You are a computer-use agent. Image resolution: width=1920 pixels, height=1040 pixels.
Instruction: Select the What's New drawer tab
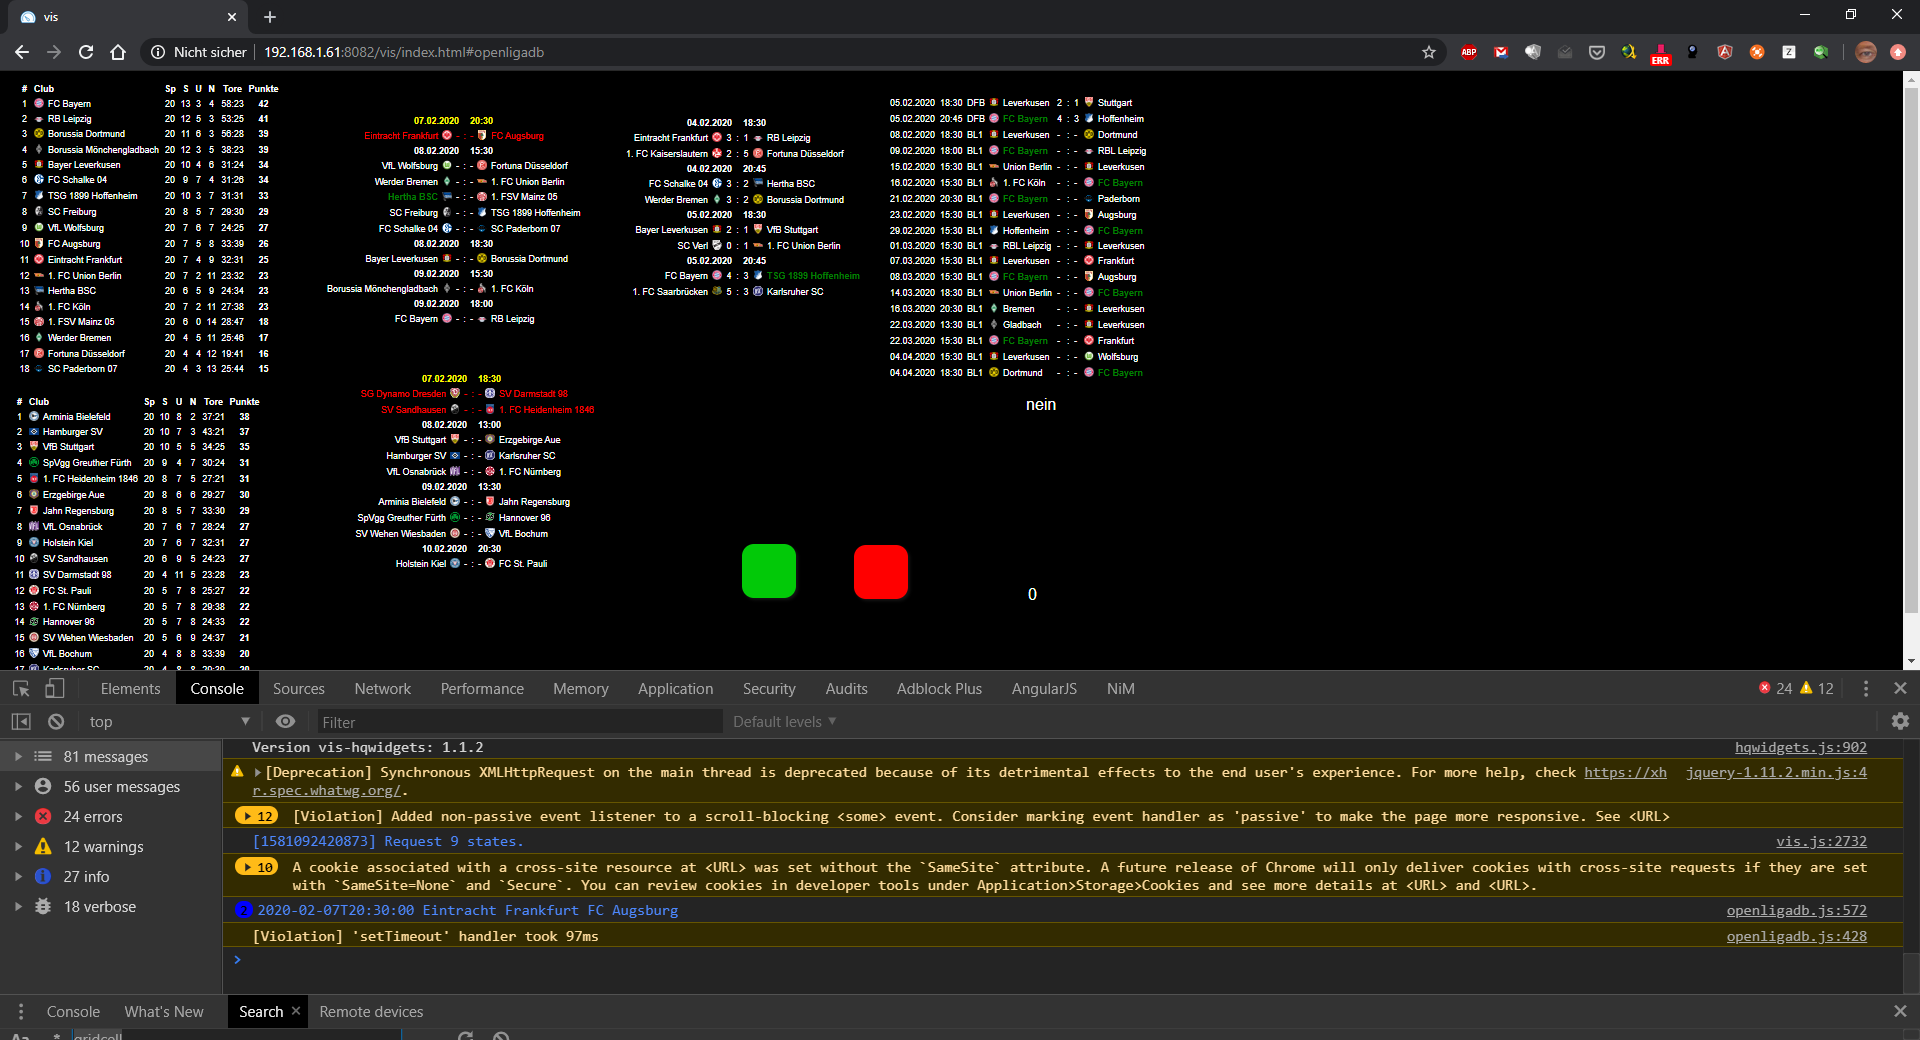click(x=164, y=1011)
